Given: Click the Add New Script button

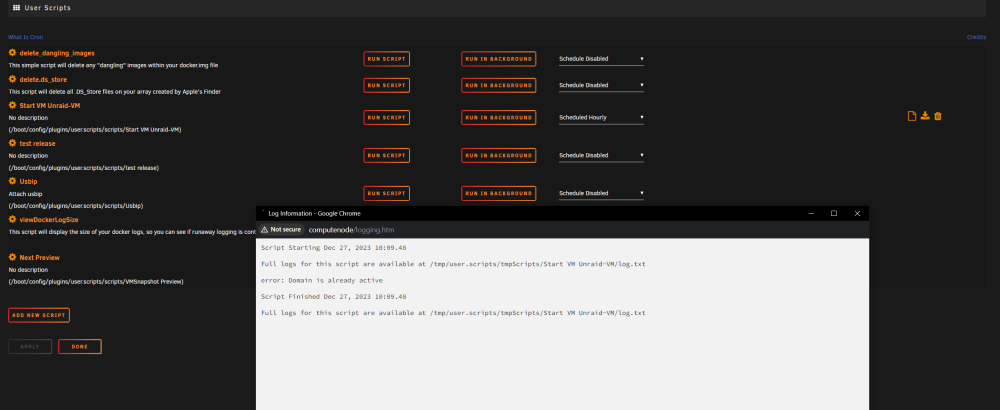Looking at the screenshot, I should 39,315.
